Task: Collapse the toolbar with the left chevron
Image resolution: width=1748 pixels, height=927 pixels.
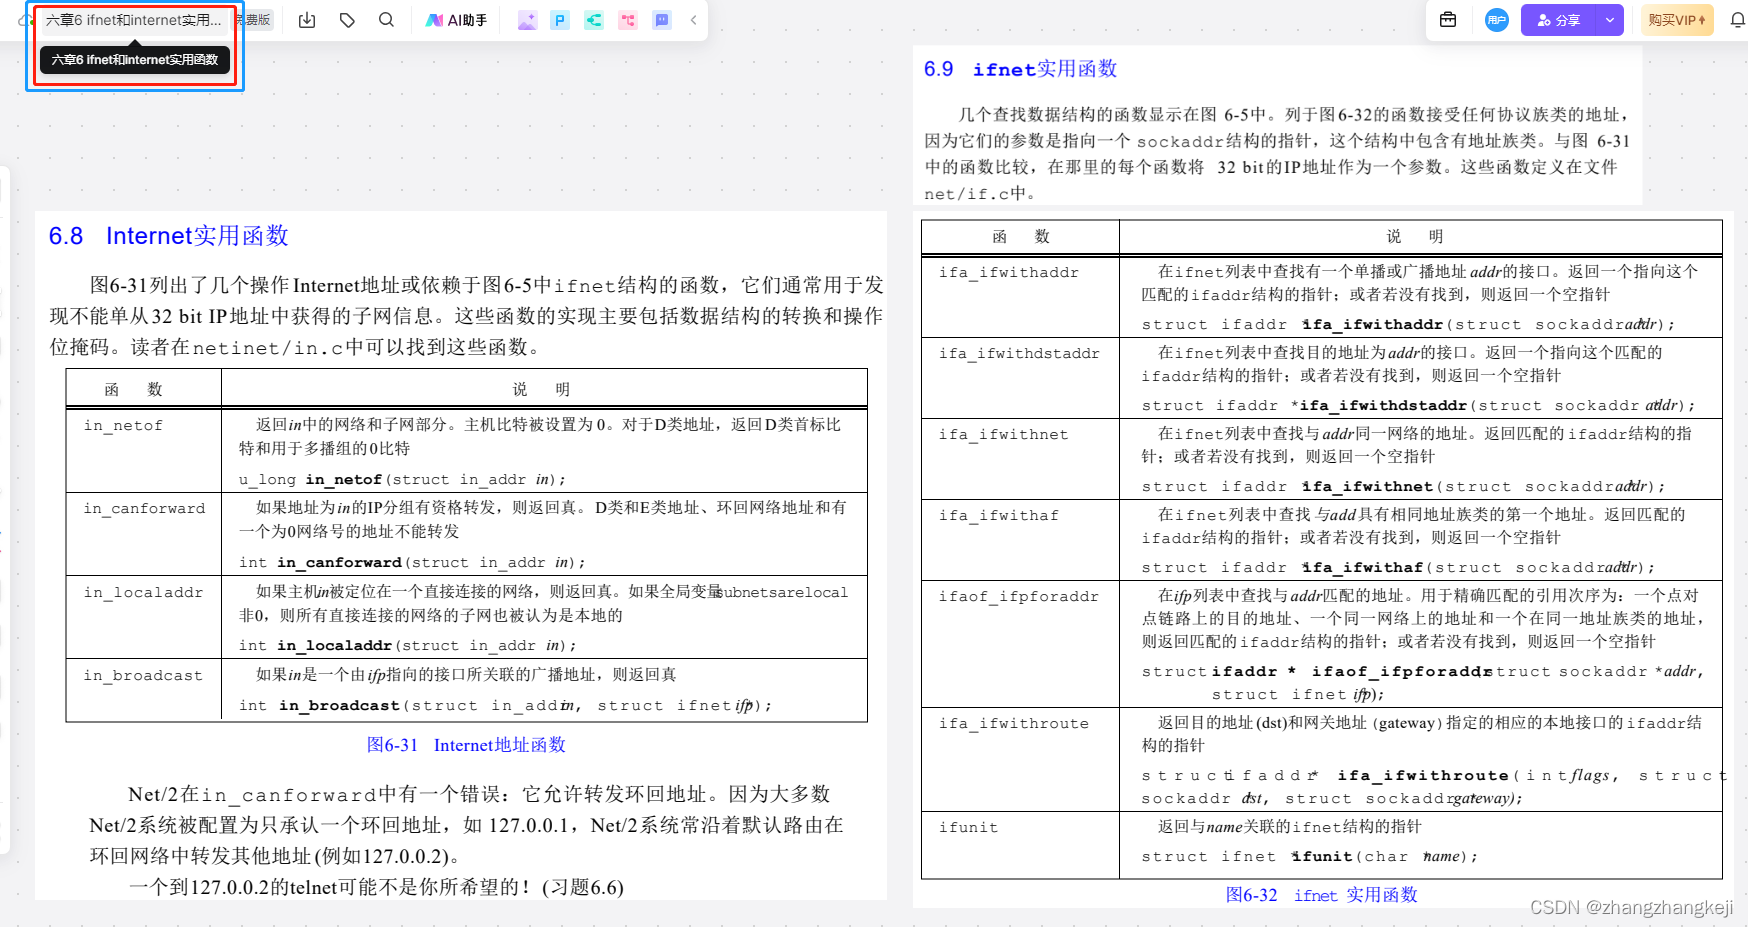Action: point(693,20)
